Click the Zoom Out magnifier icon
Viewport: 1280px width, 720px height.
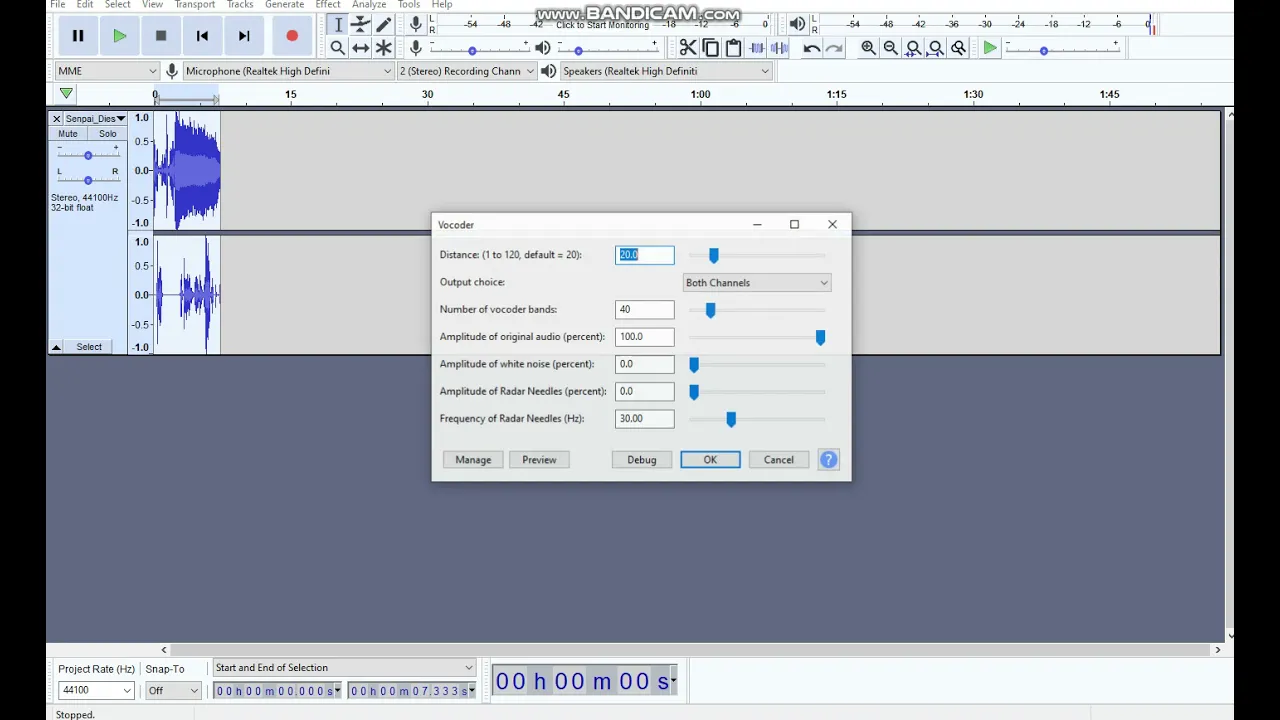coord(890,47)
